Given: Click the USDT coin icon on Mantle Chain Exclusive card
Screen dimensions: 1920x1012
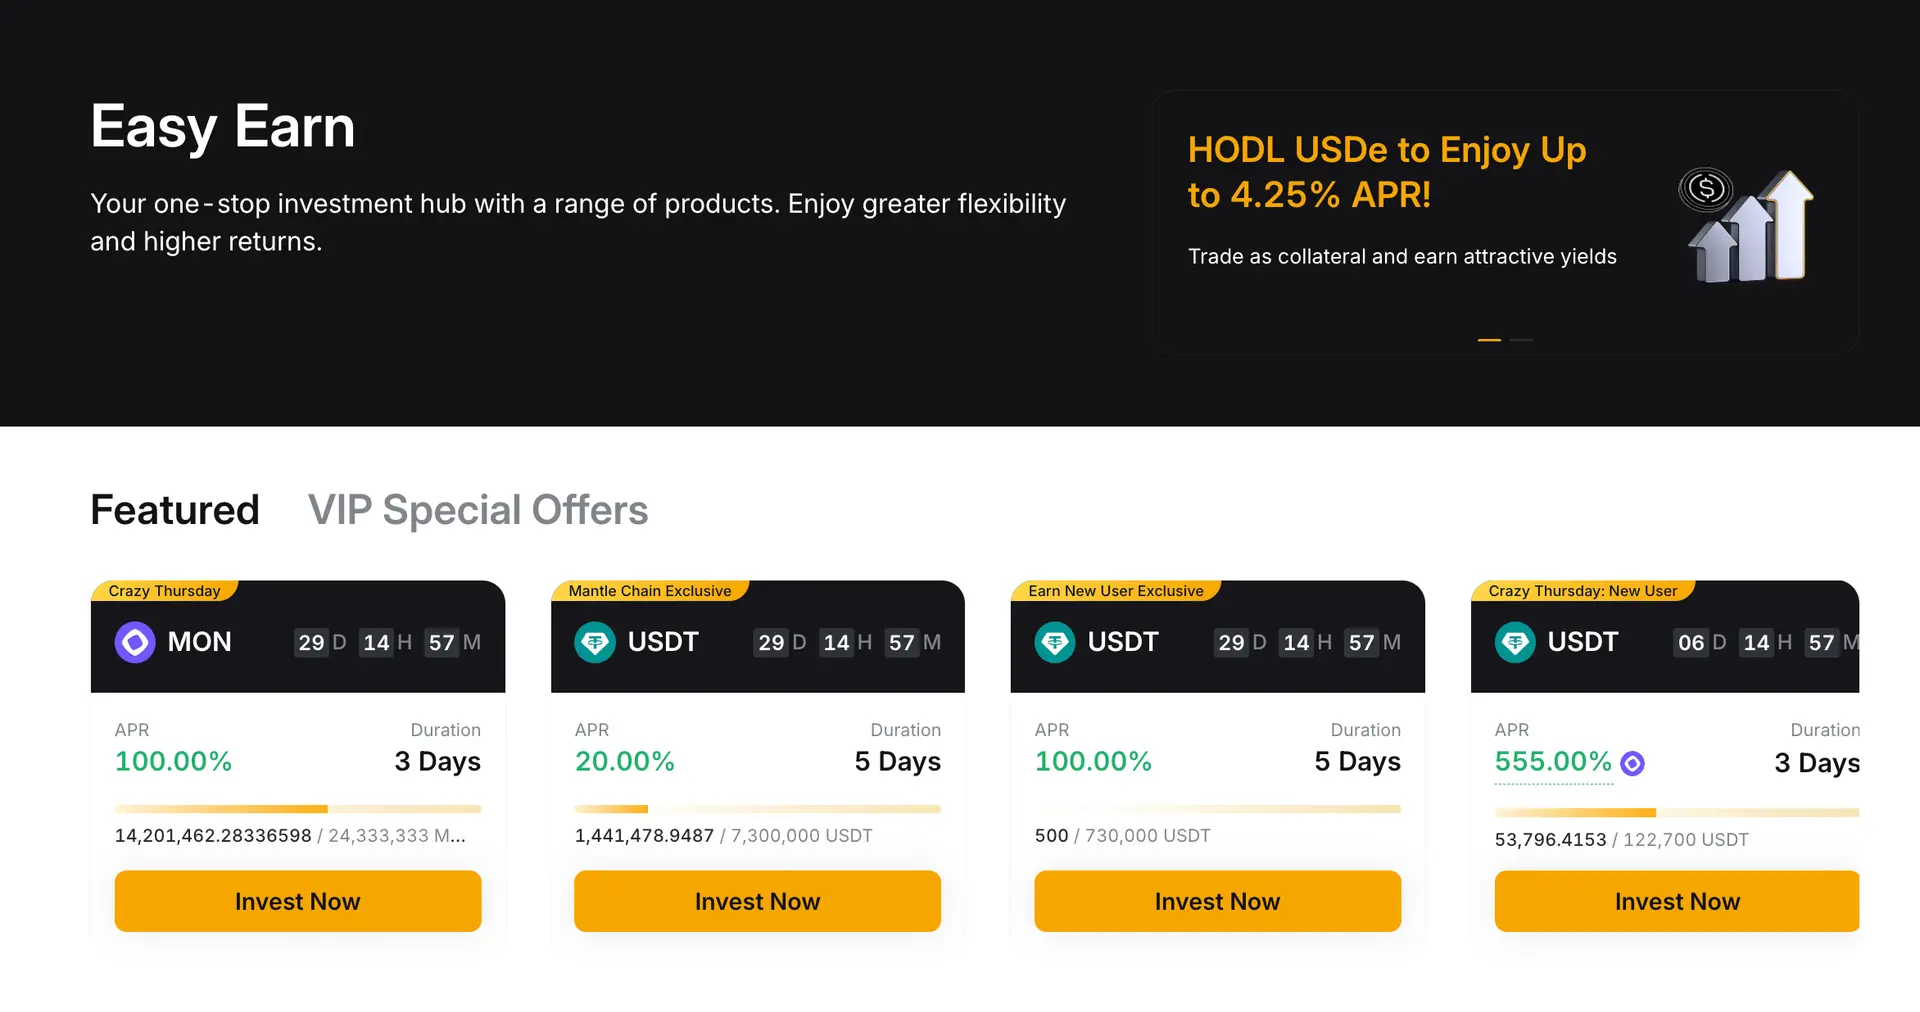Looking at the screenshot, I should pyautogui.click(x=595, y=642).
